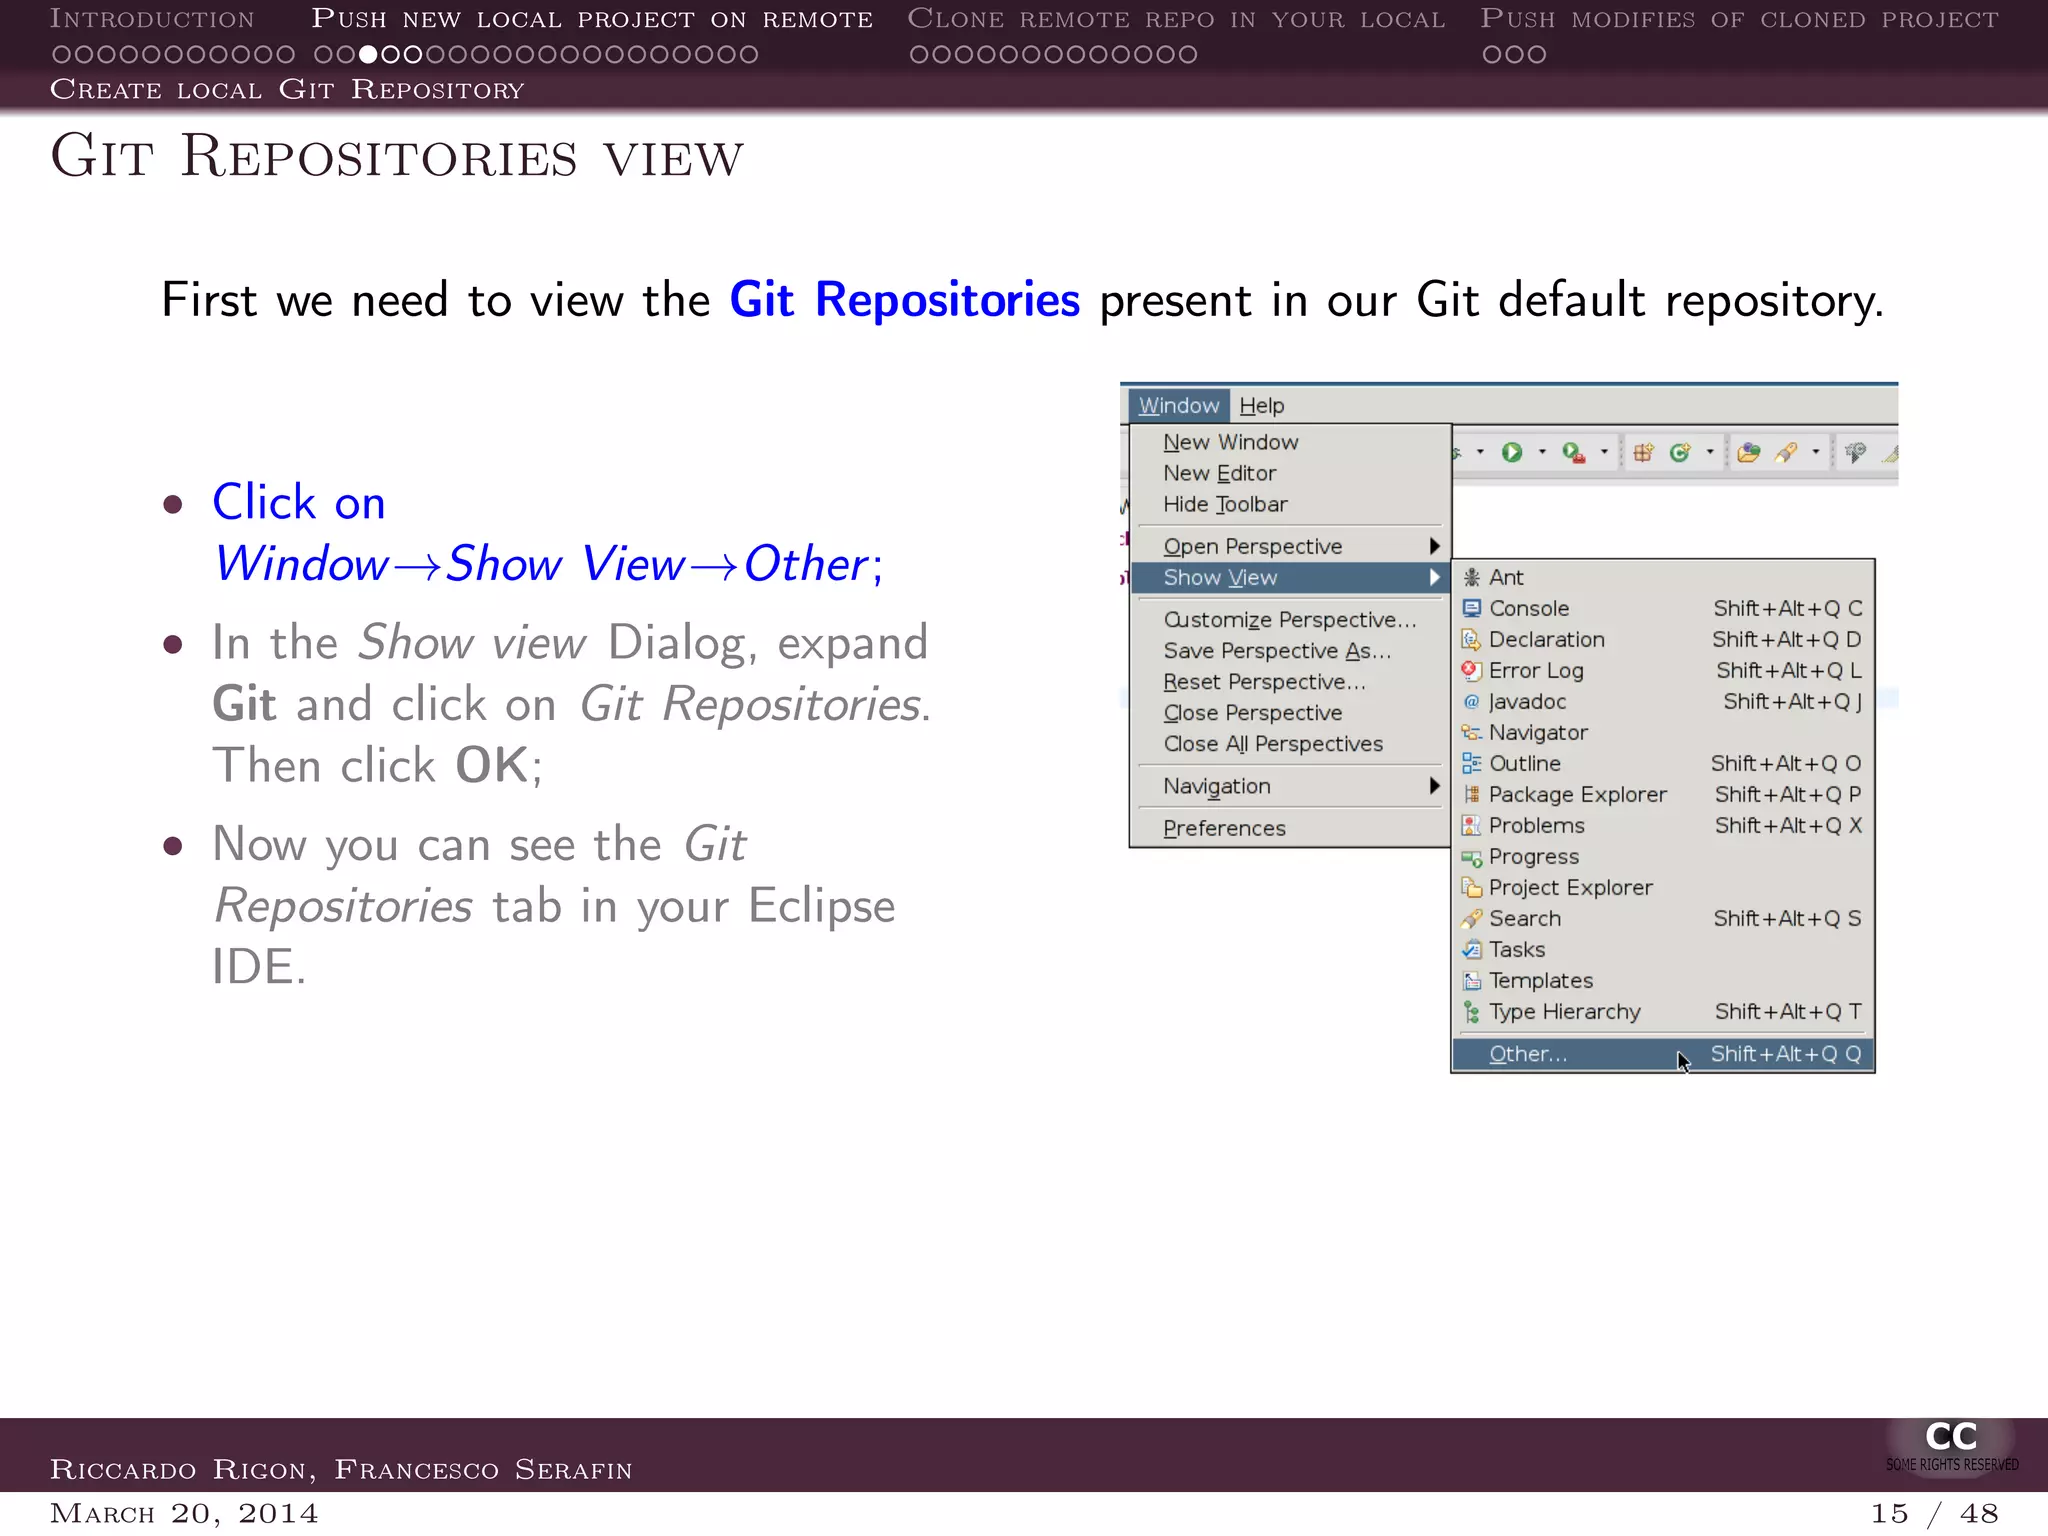Select the Ant view with ant icon

pos(1662,577)
